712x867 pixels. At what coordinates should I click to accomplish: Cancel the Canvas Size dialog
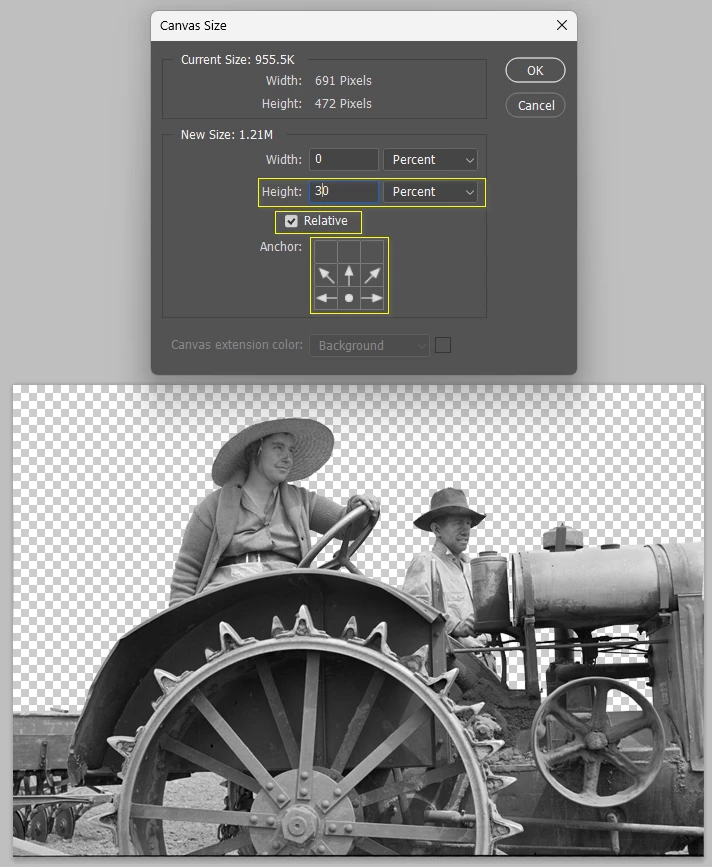click(x=535, y=105)
